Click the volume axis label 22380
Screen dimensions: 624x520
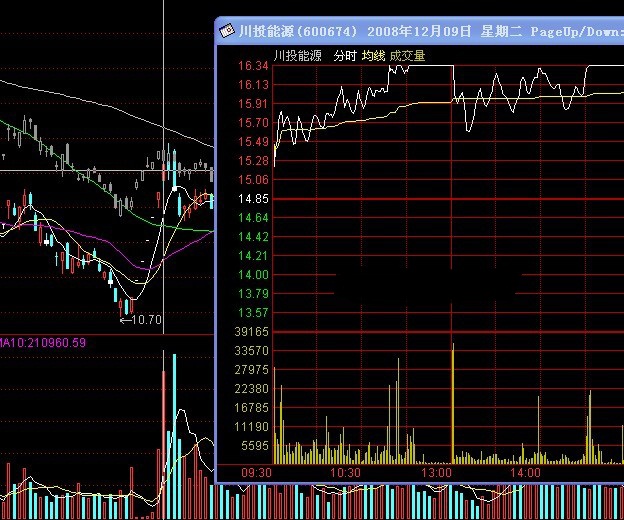point(252,388)
